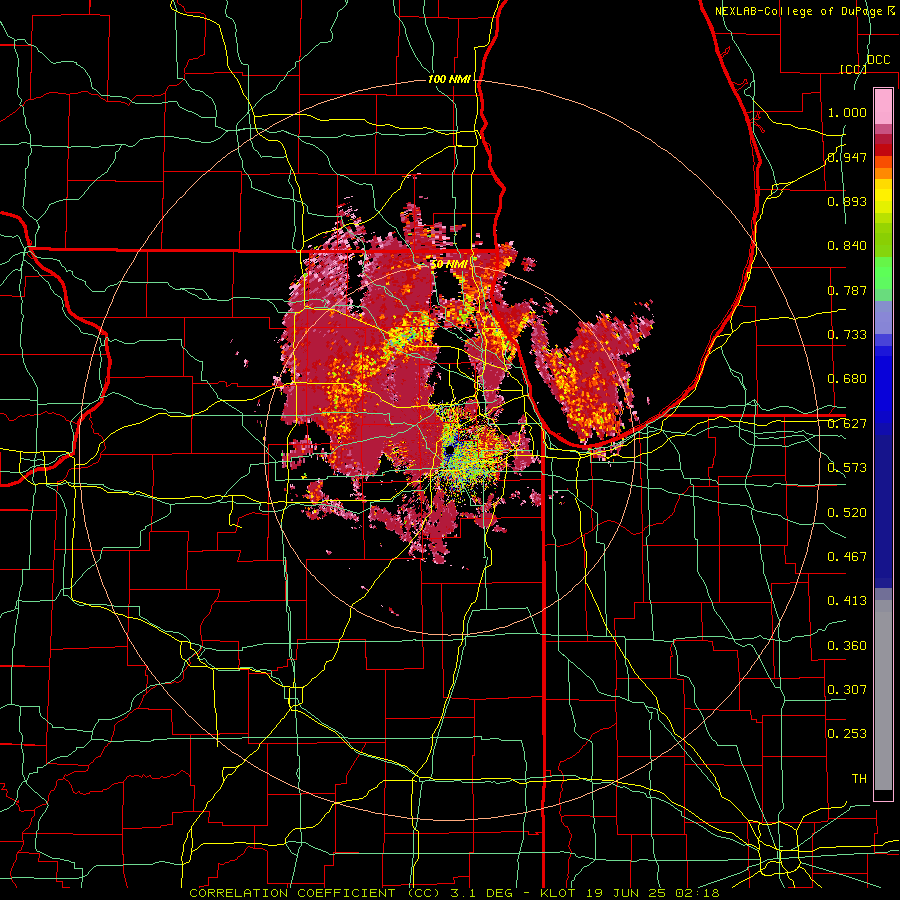Click the [CC] label above the color bar

[853, 69]
